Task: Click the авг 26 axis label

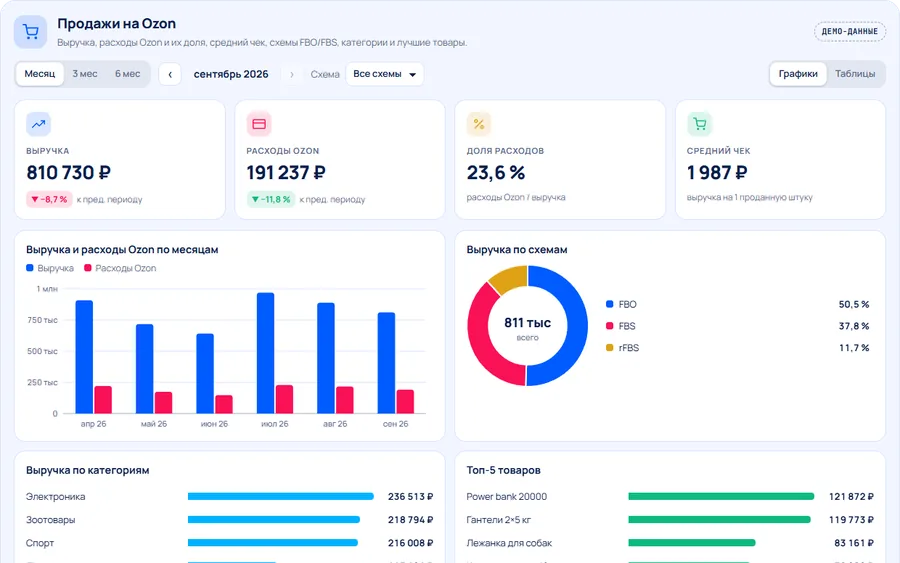Action: click(335, 424)
